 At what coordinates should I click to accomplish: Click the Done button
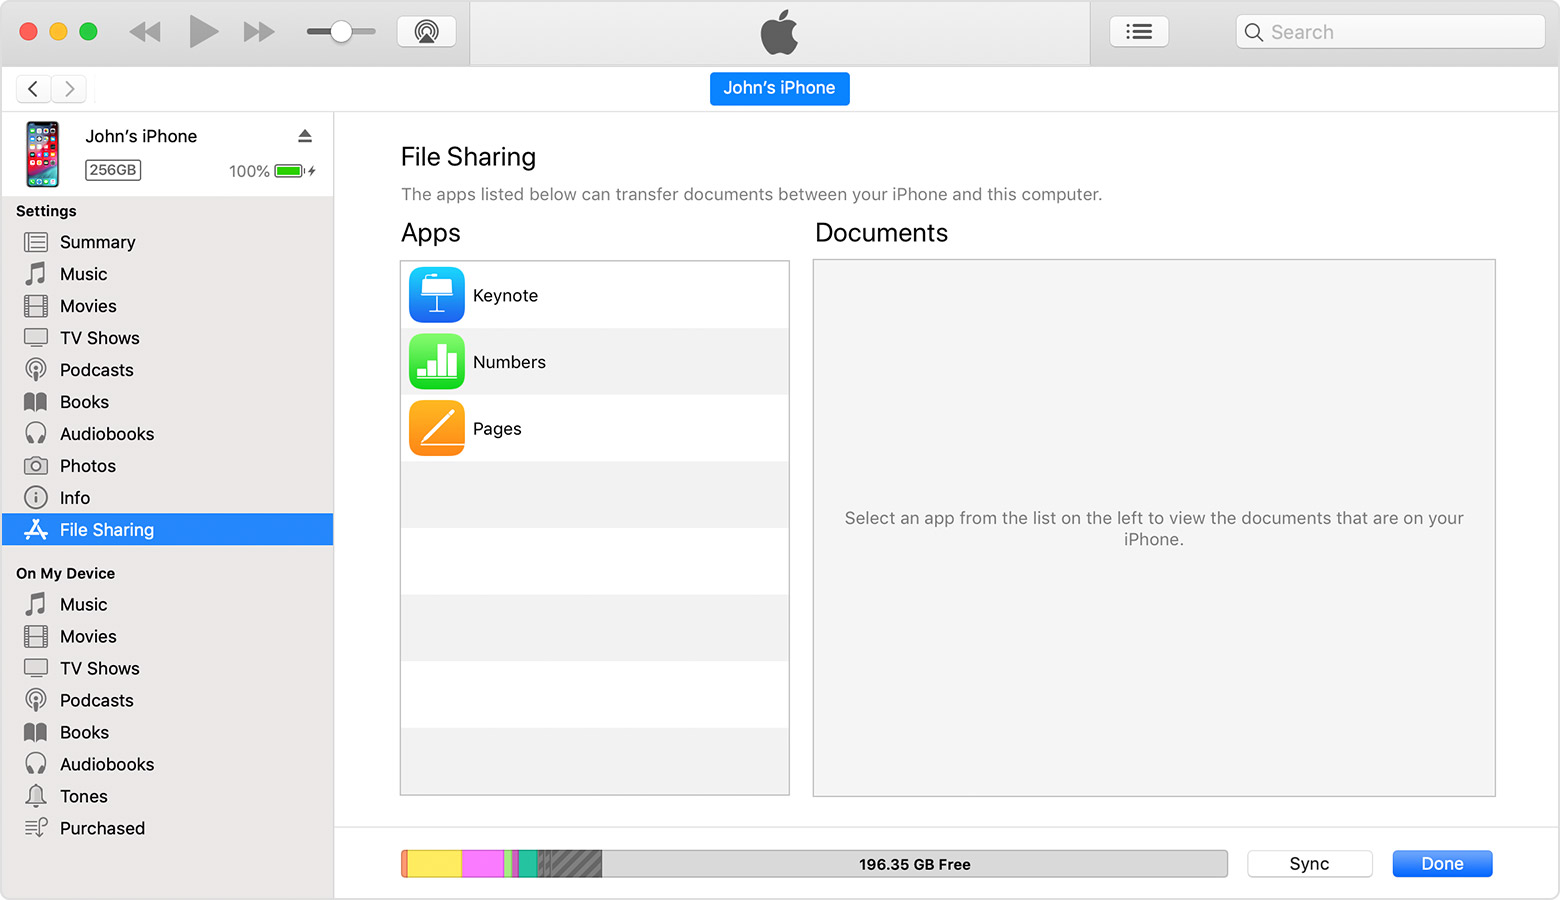(1442, 863)
